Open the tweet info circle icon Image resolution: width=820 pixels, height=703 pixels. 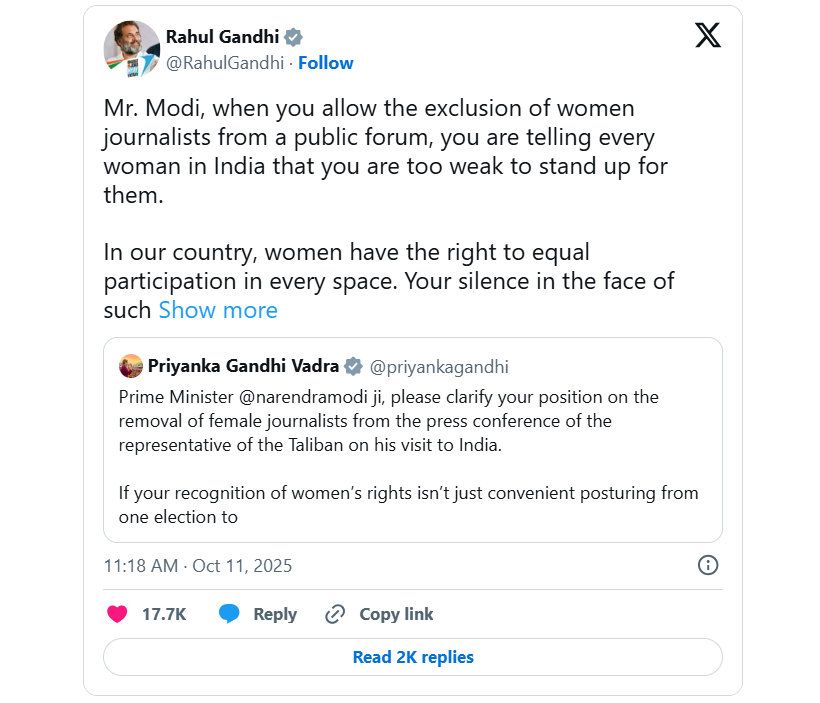pyautogui.click(x=707, y=565)
